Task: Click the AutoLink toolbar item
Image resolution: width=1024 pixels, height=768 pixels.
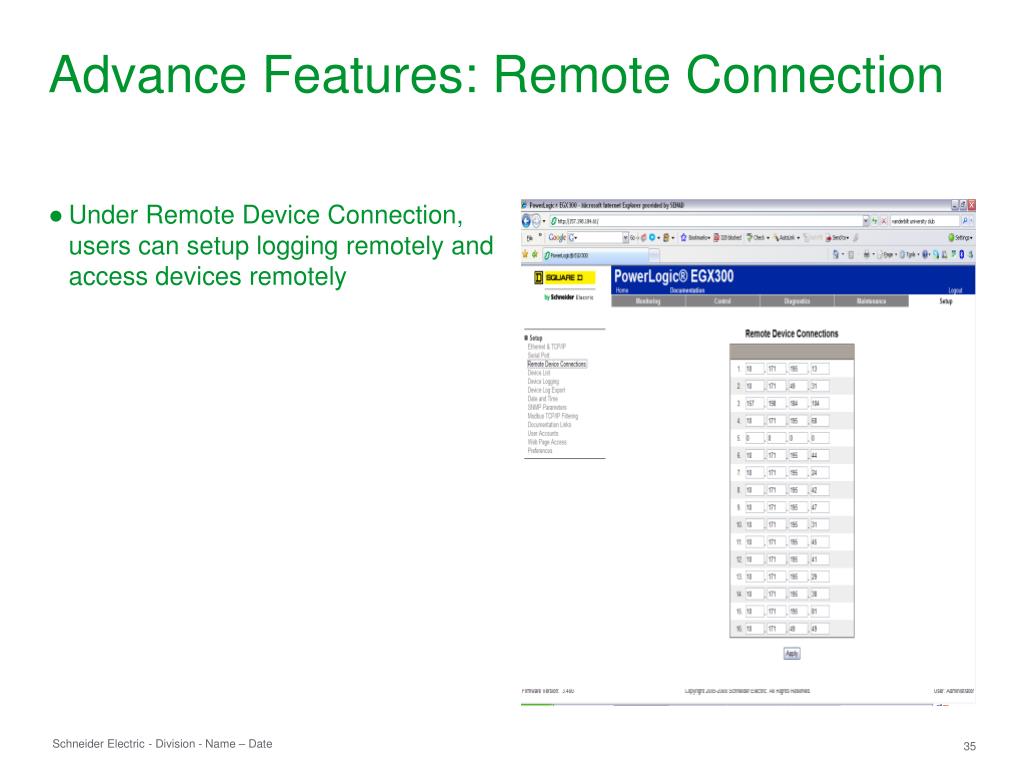Action: 787,238
